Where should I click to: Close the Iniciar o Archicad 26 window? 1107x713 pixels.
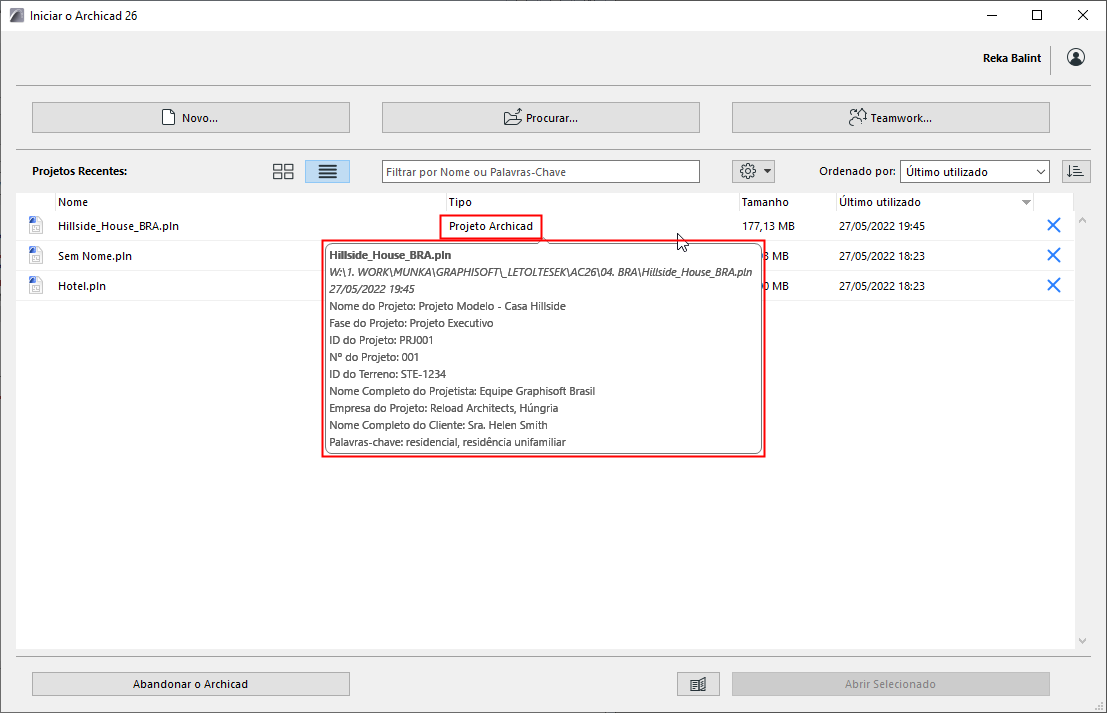point(1082,16)
